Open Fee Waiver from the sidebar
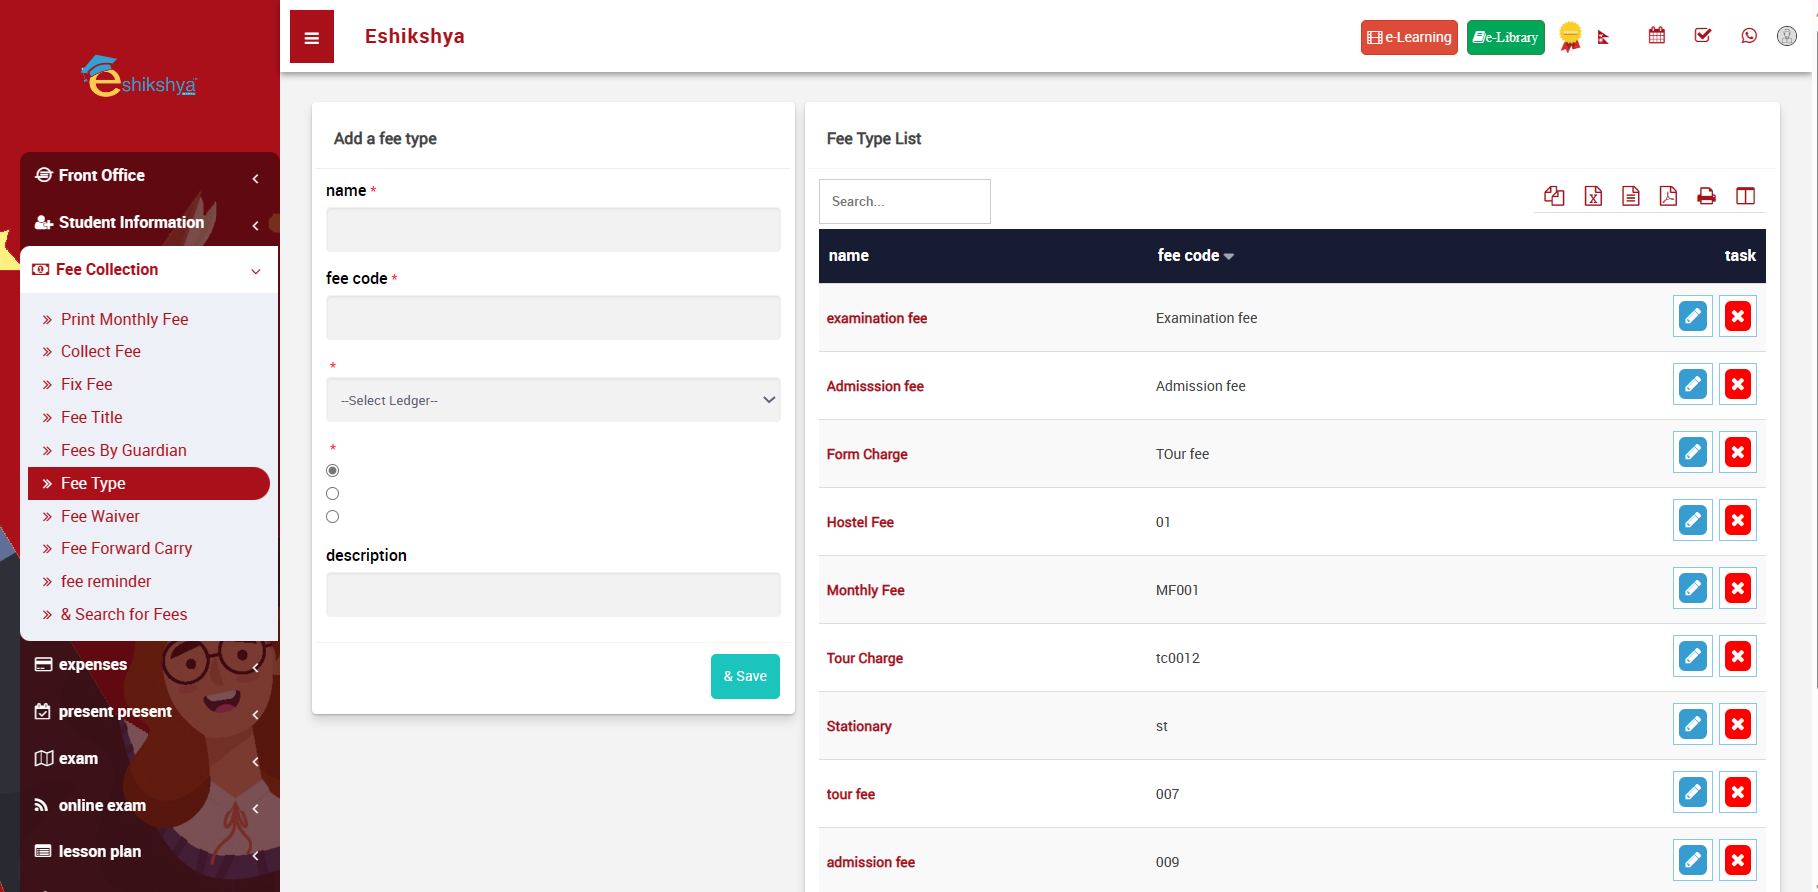 (x=100, y=516)
